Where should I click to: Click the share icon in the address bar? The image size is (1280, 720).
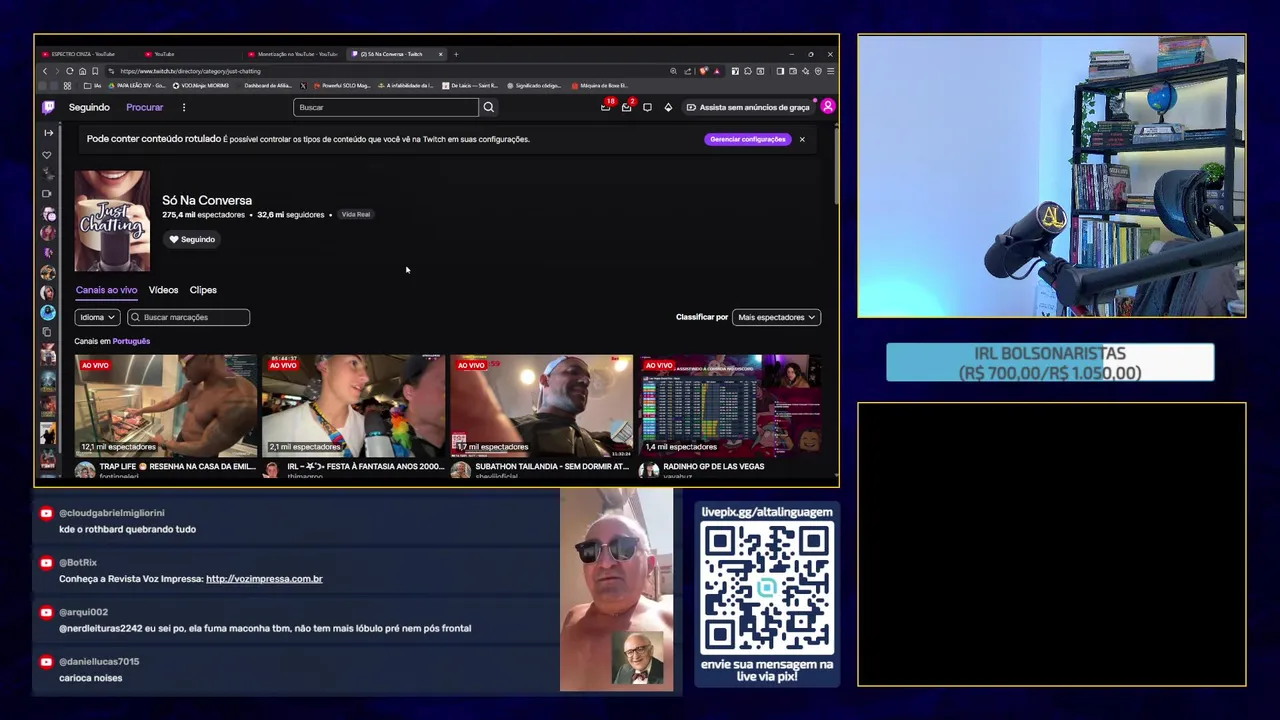tap(687, 71)
